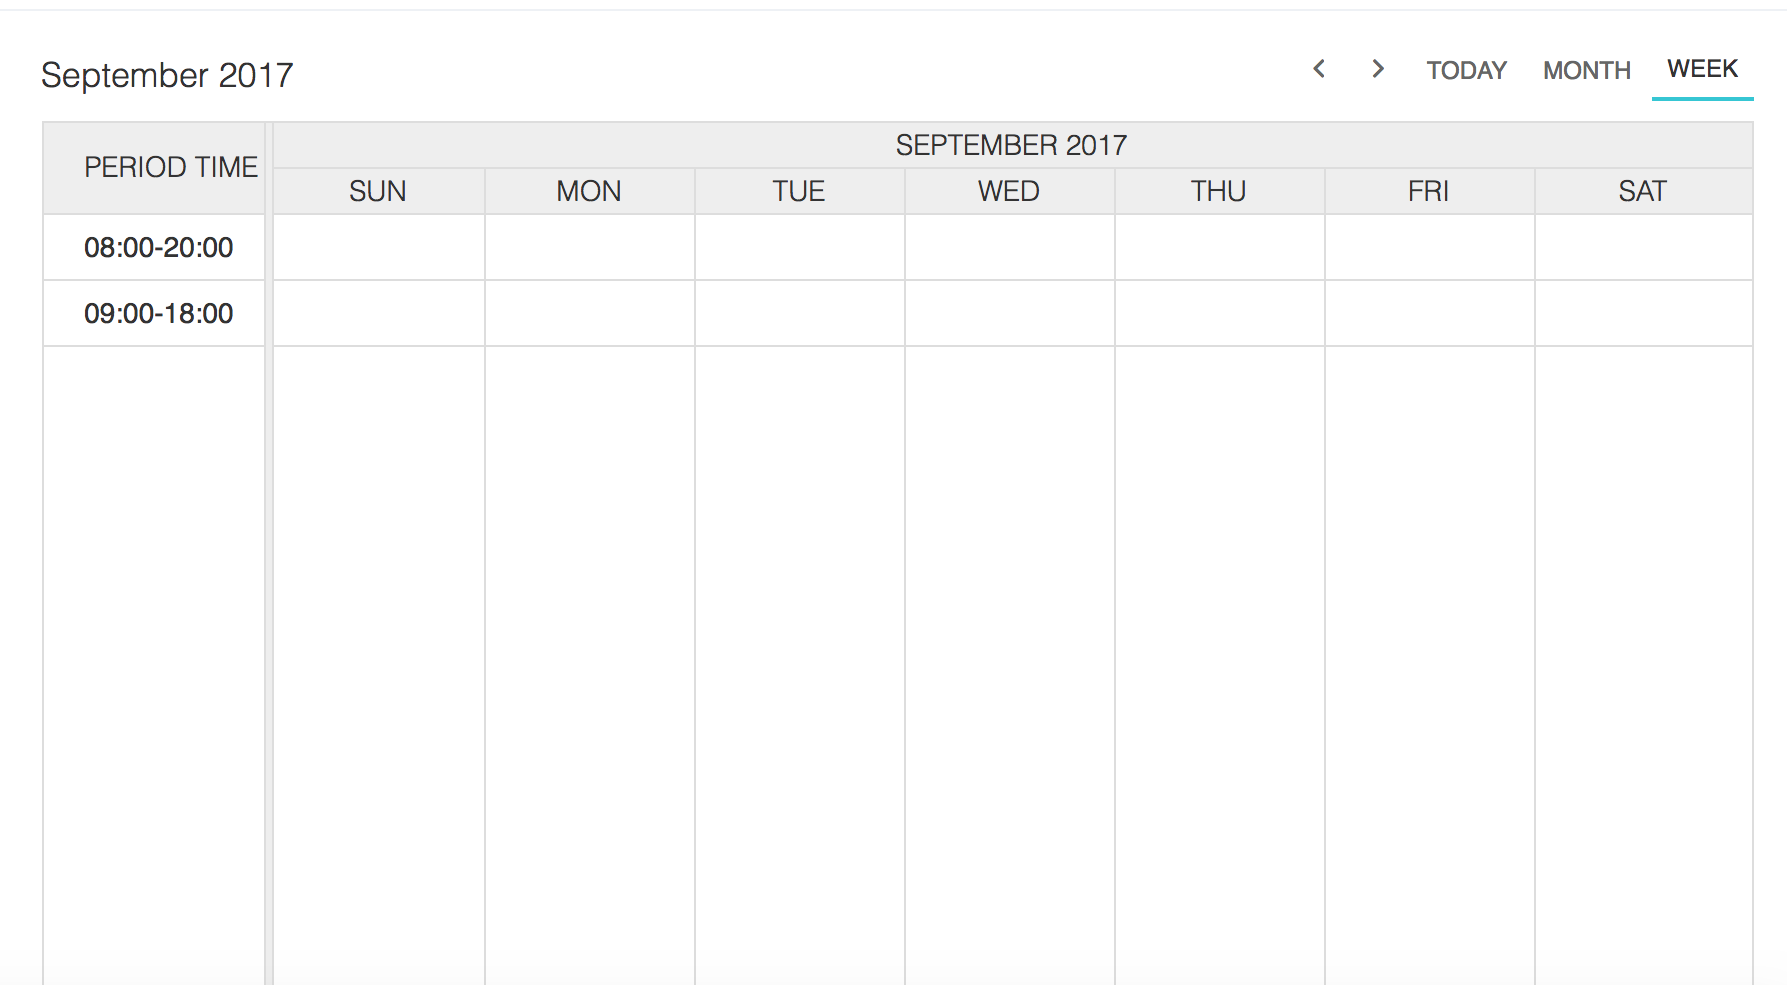The image size is (1787, 985).
Task: Click the right arrow to view next week
Action: point(1378,69)
